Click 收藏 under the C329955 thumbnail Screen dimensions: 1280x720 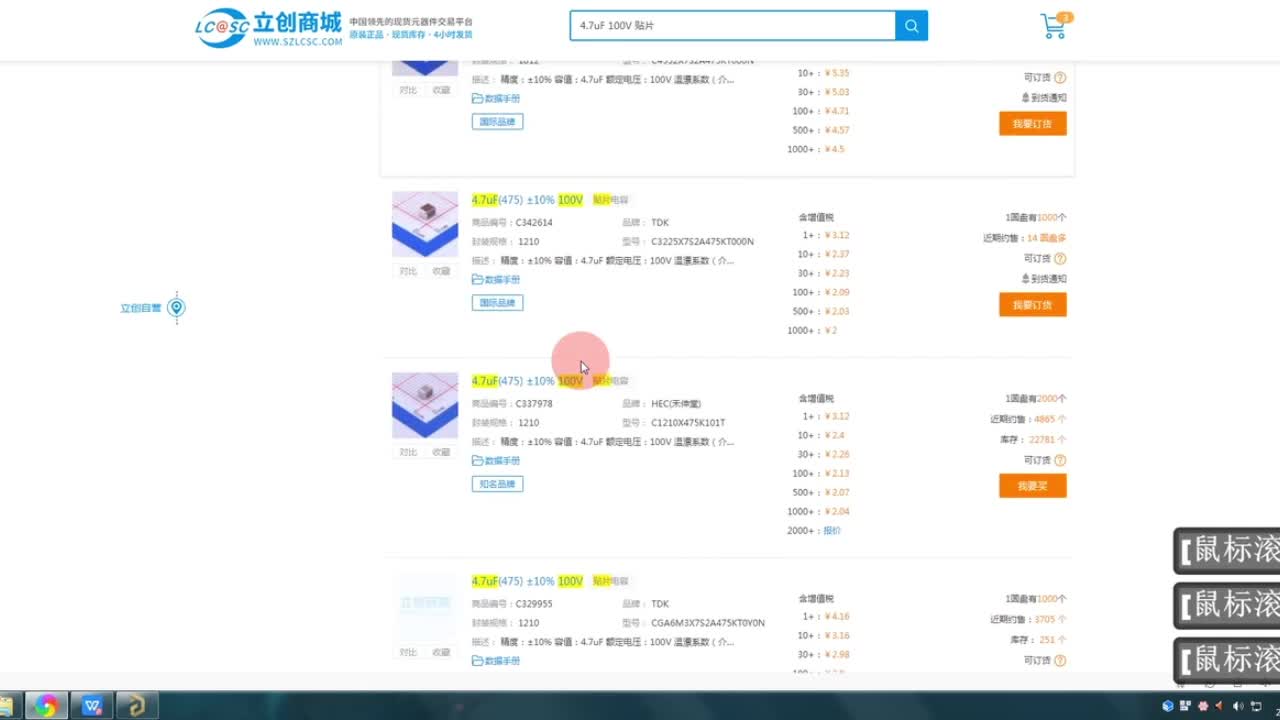click(x=441, y=652)
